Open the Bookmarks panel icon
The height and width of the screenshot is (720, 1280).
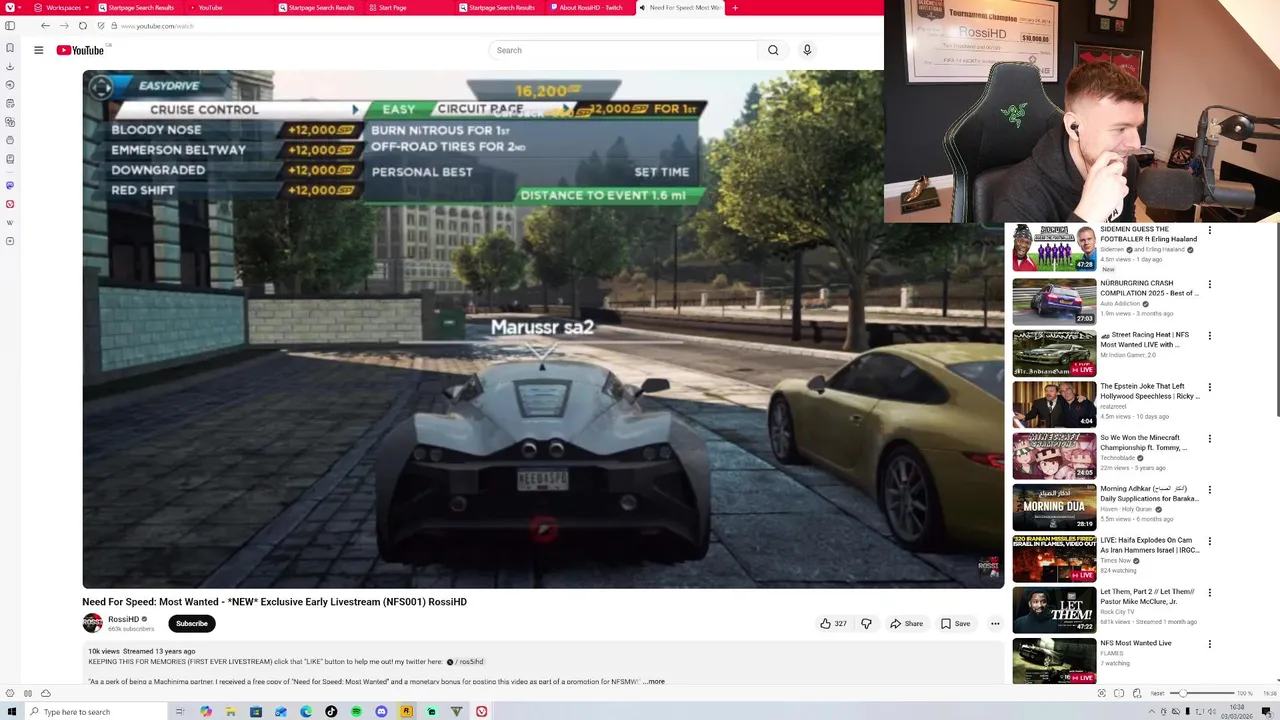10,48
